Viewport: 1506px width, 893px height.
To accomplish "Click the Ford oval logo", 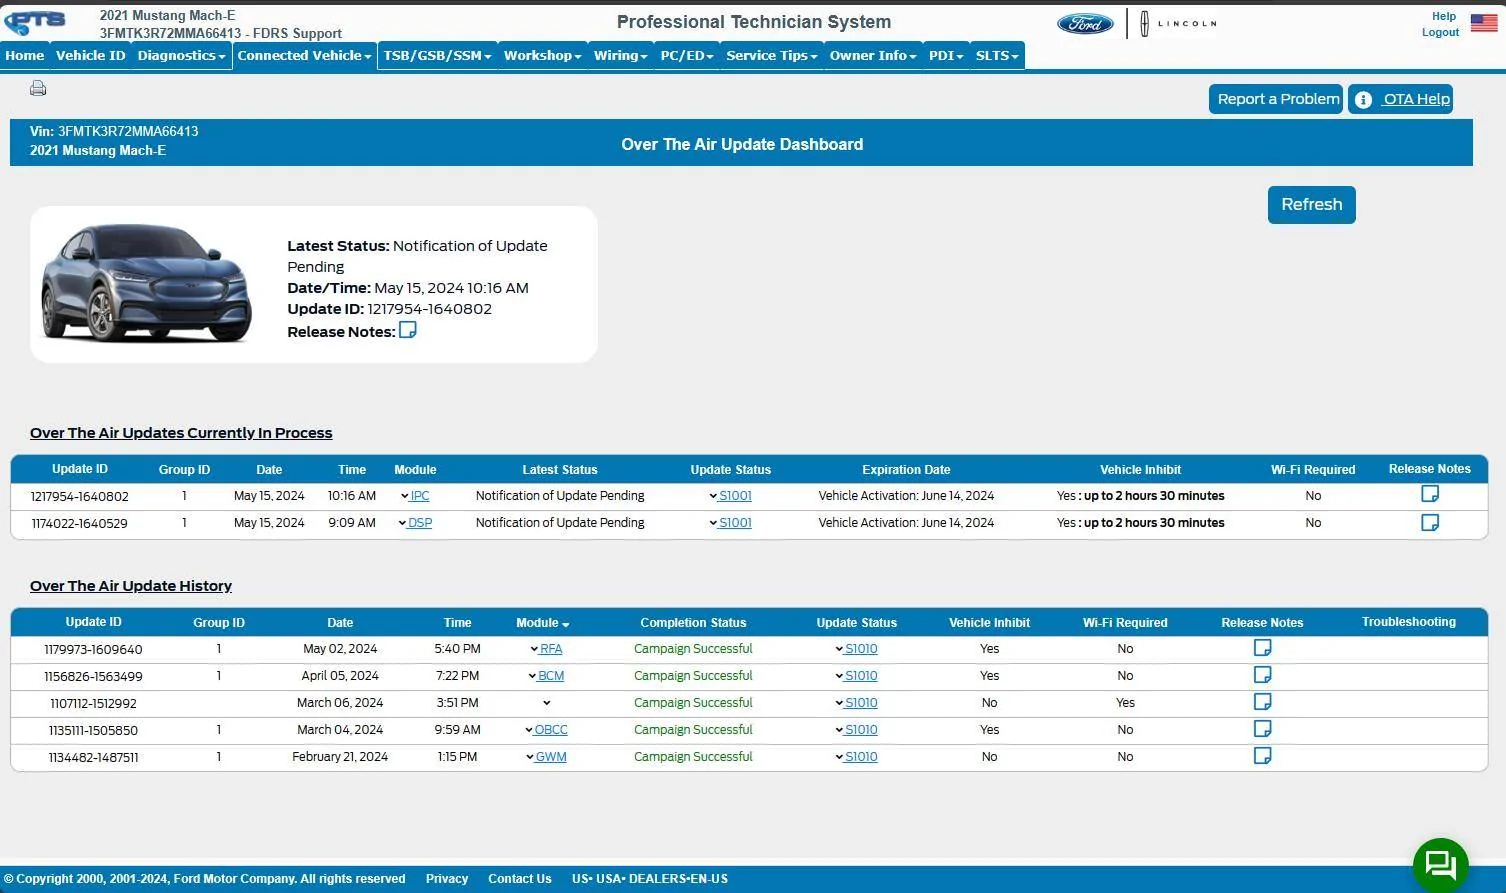I will tap(1085, 23).
